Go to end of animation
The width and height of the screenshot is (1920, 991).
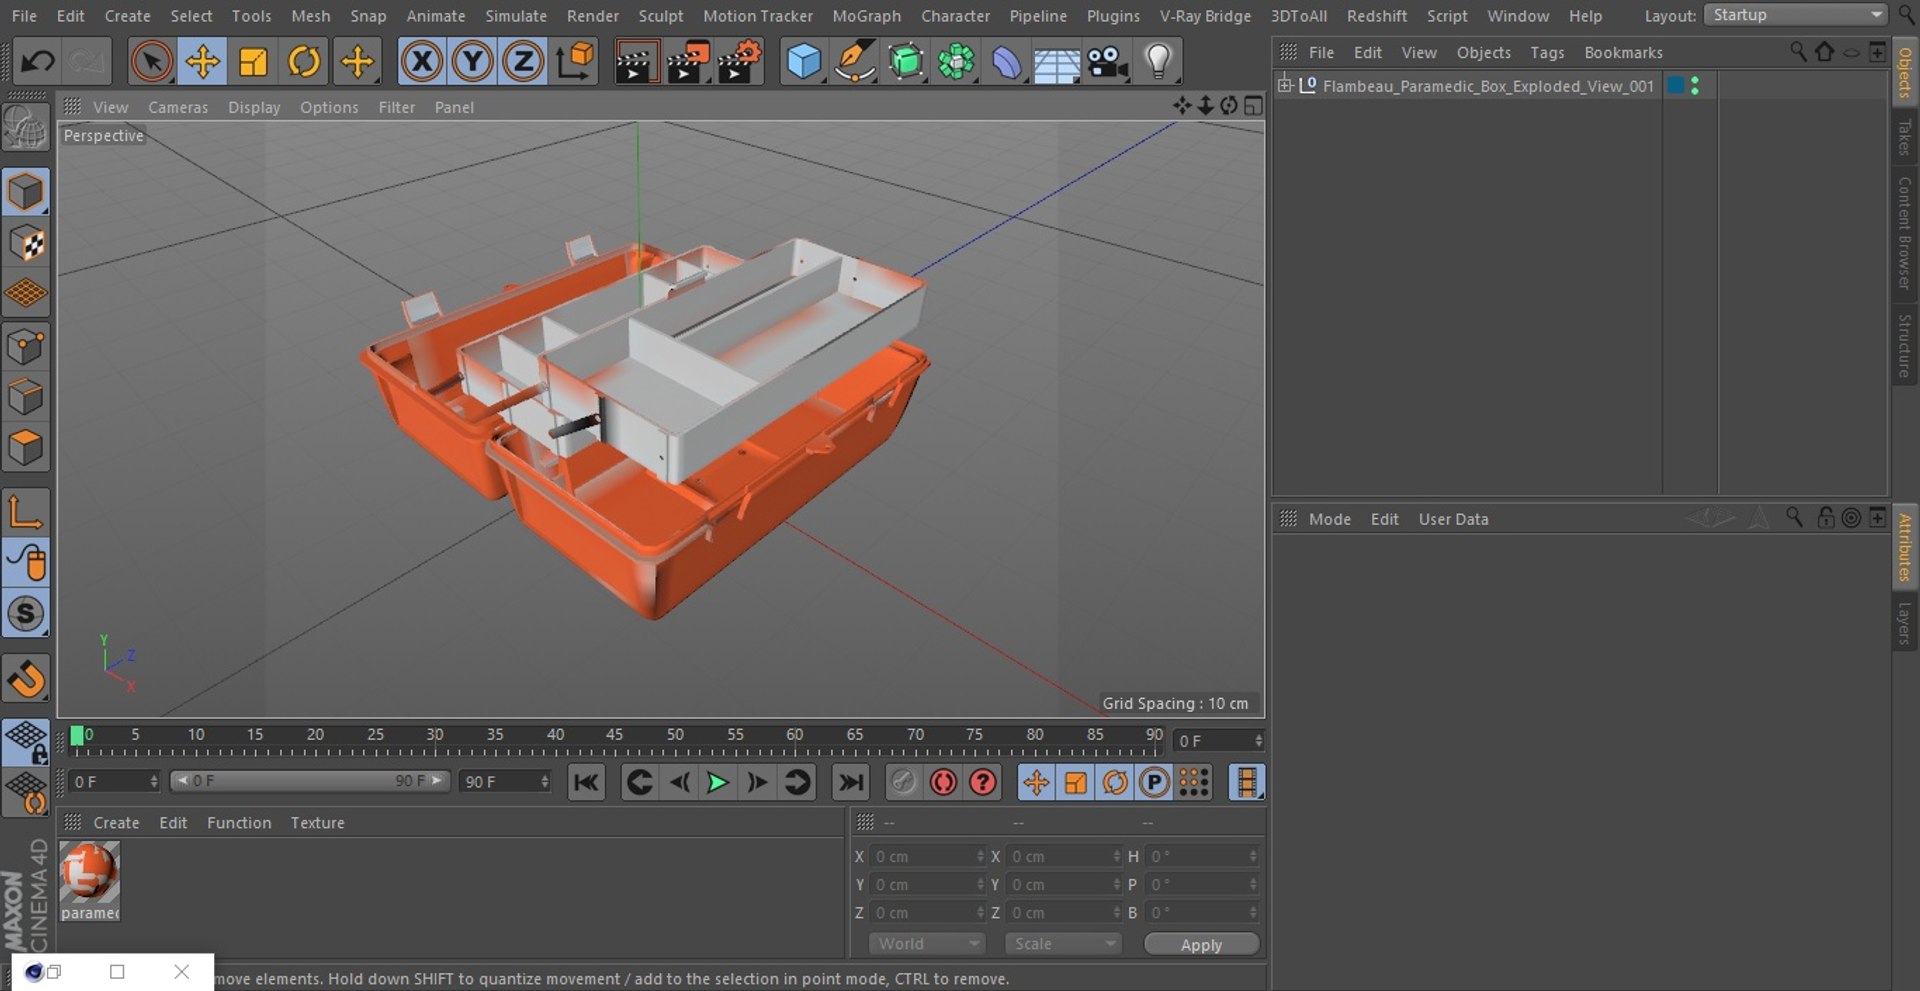click(850, 782)
